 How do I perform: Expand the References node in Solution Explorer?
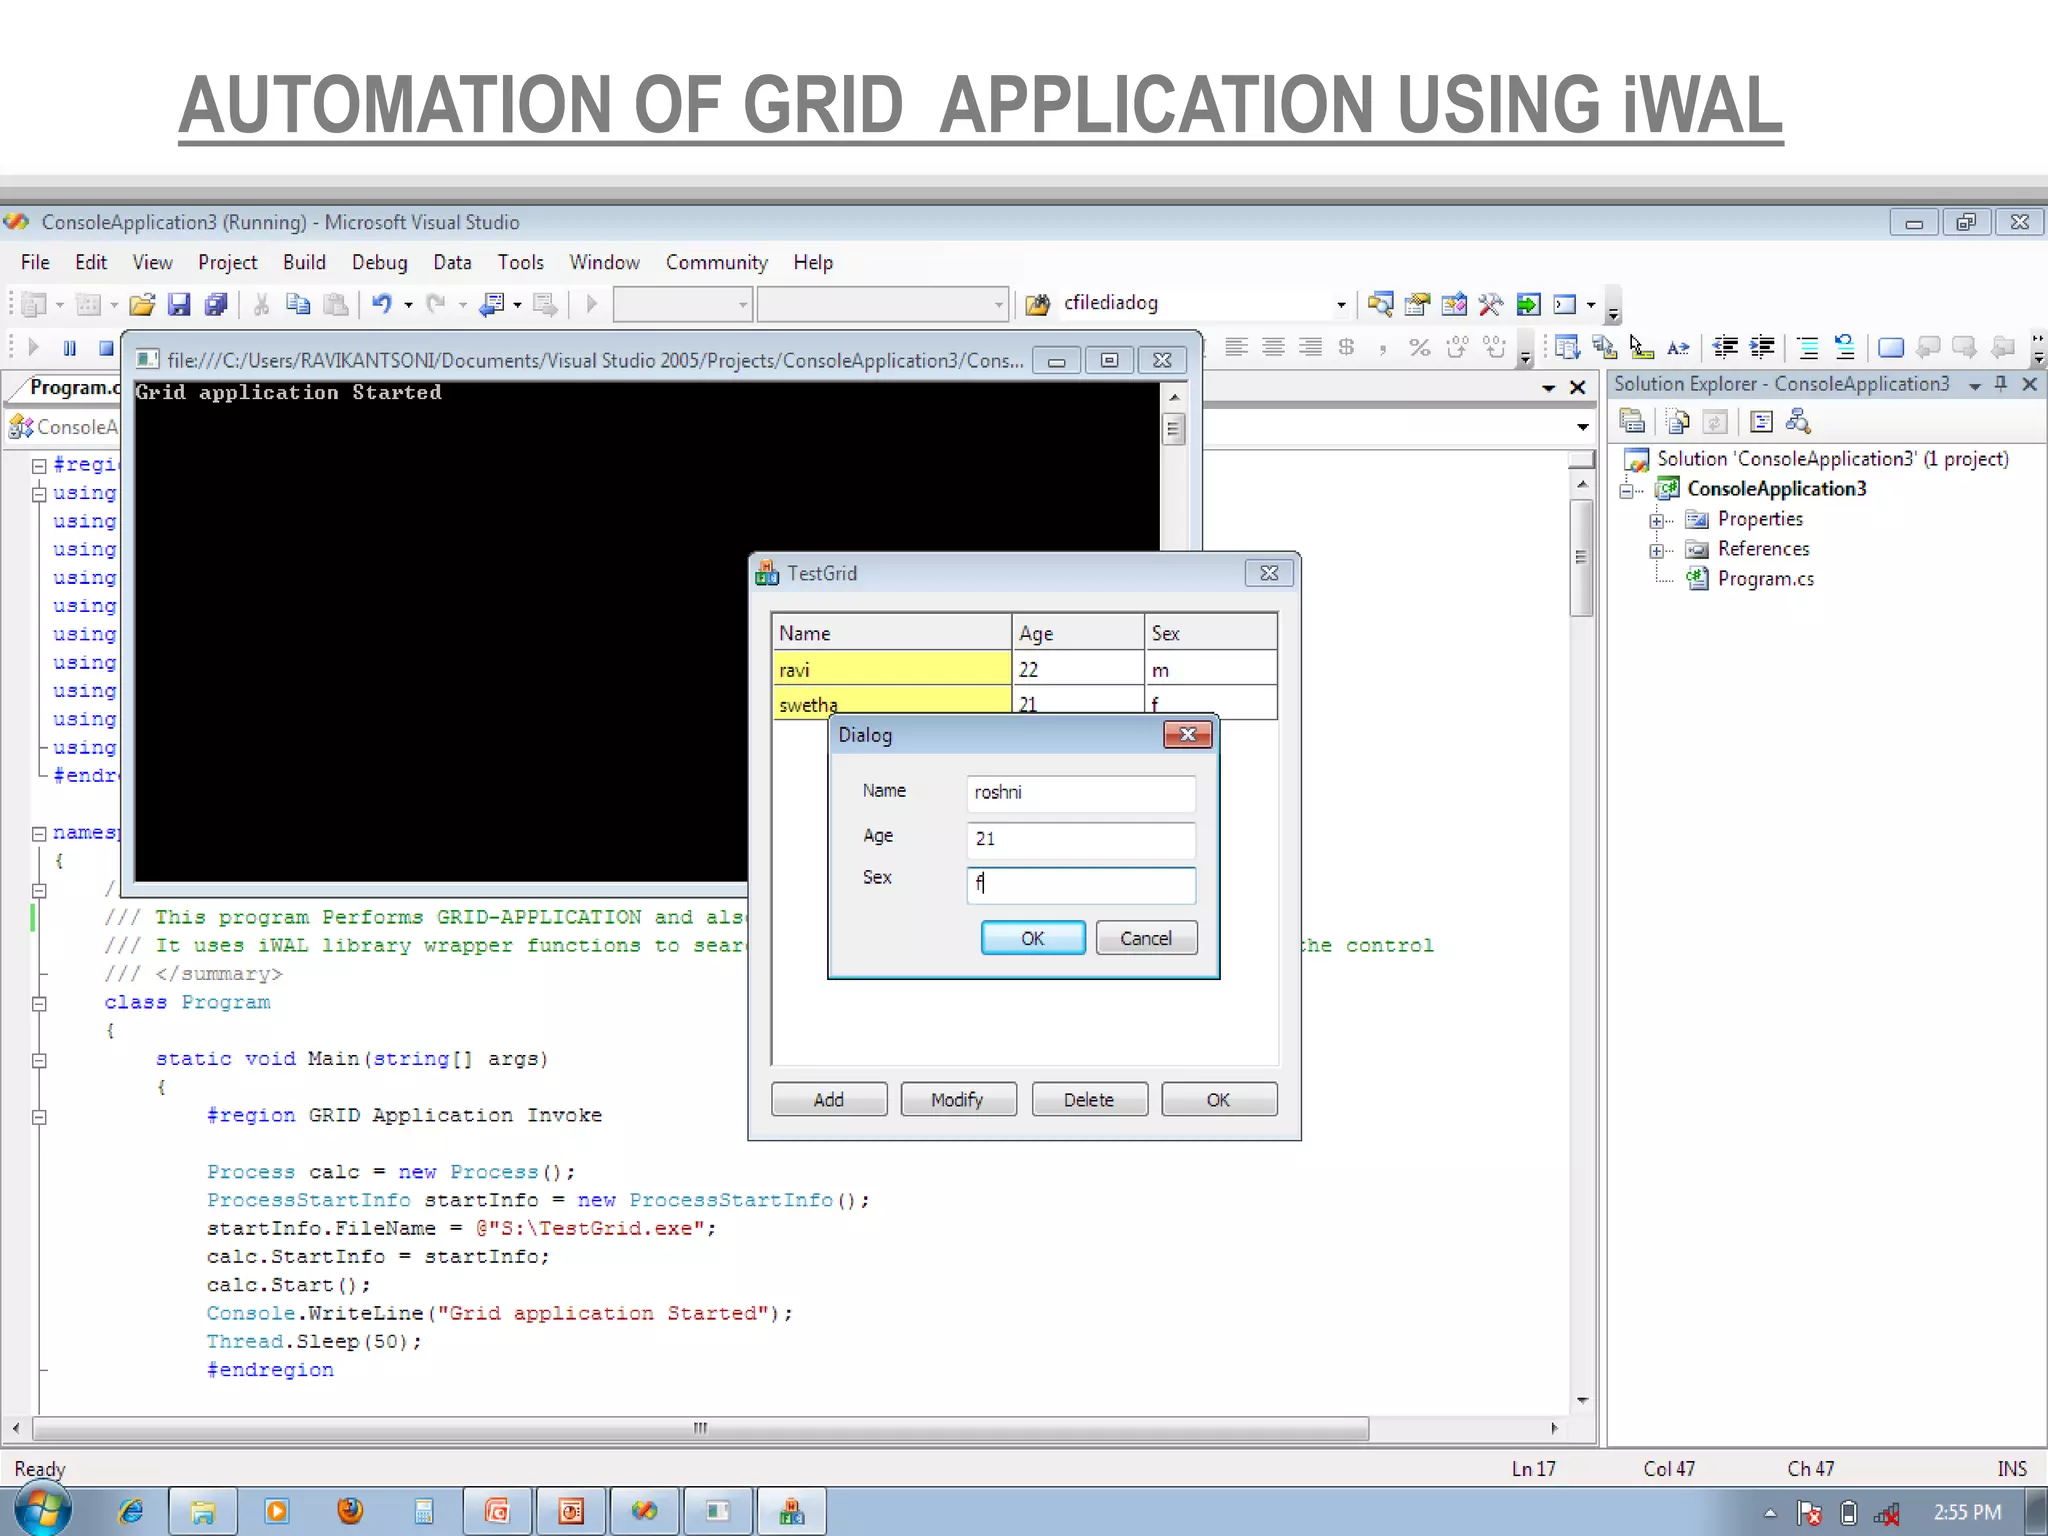point(1657,550)
